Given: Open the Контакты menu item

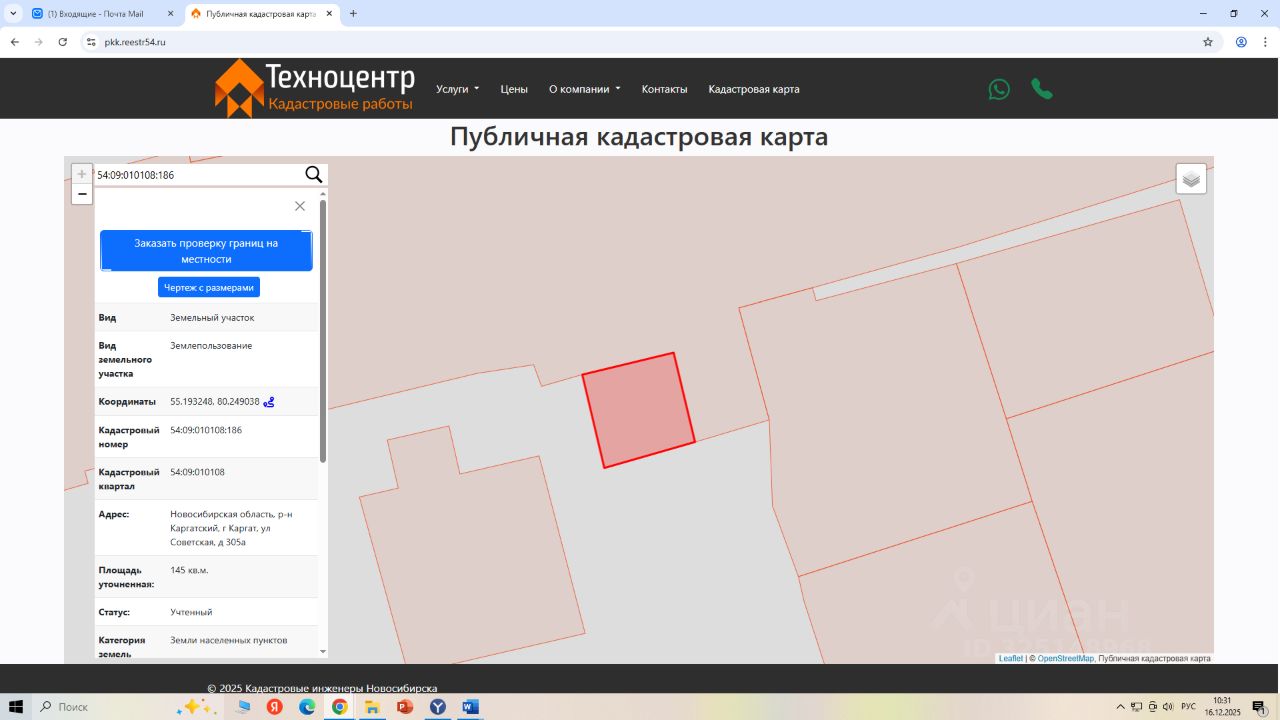Looking at the screenshot, I should pyautogui.click(x=665, y=89).
